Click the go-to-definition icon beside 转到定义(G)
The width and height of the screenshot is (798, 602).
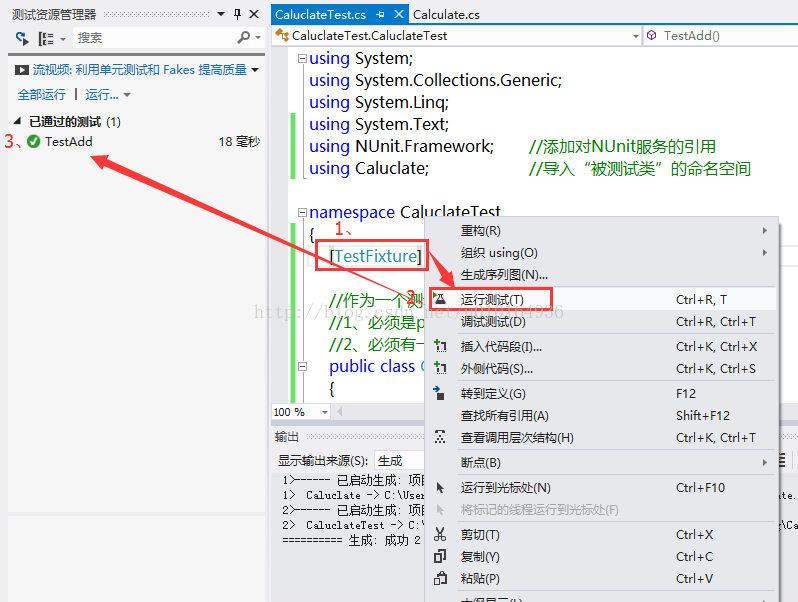(x=439, y=393)
